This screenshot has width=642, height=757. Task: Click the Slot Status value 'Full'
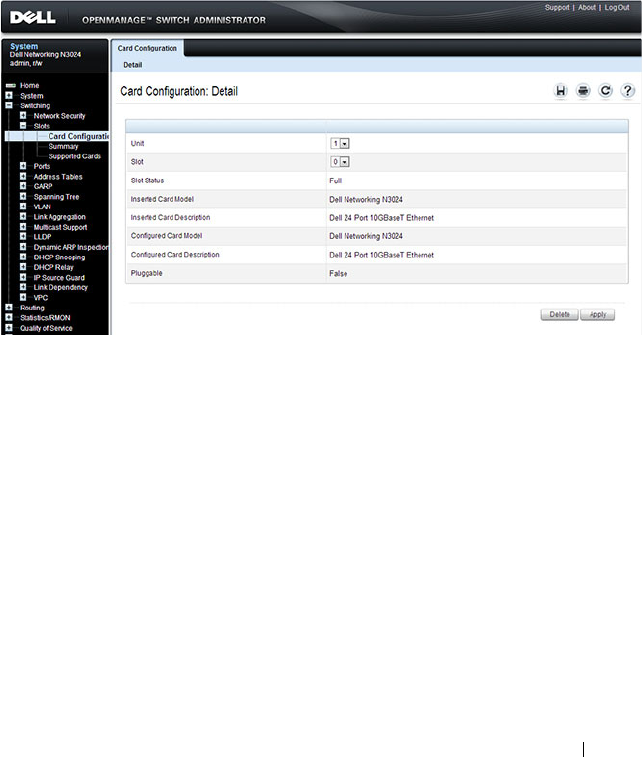[335, 181]
